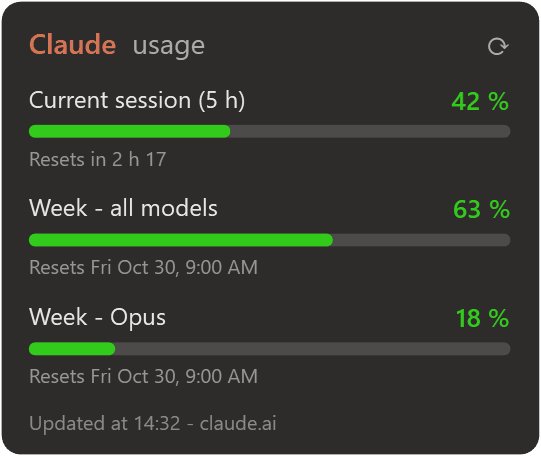Open the claude.ai link text
The height and width of the screenshot is (456, 541).
[x=238, y=423]
